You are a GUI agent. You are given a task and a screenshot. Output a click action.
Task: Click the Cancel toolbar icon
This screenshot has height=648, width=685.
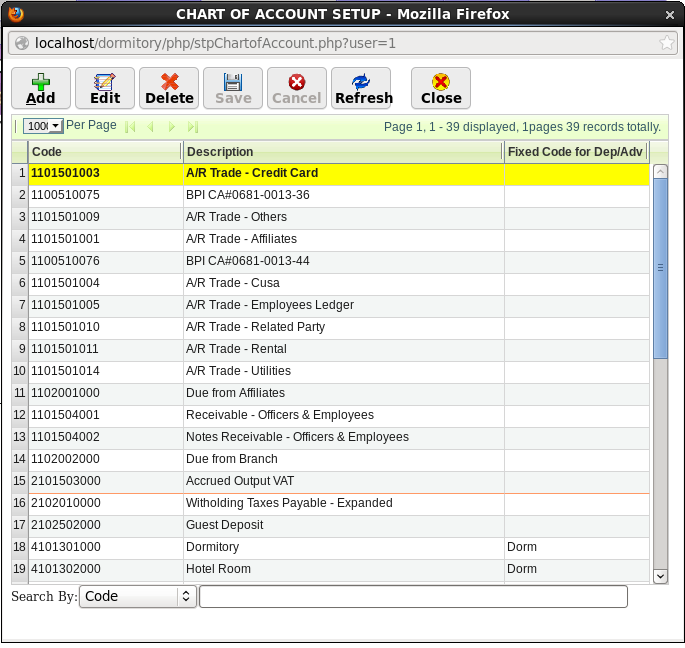(297, 82)
